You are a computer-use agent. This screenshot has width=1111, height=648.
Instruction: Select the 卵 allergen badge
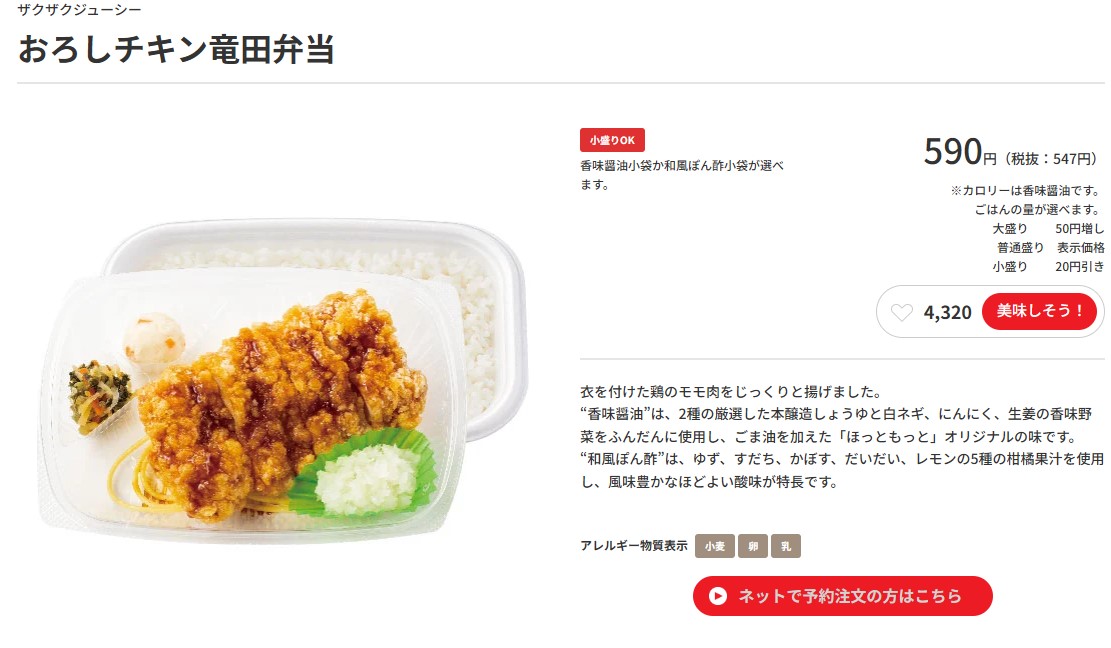[x=752, y=546]
